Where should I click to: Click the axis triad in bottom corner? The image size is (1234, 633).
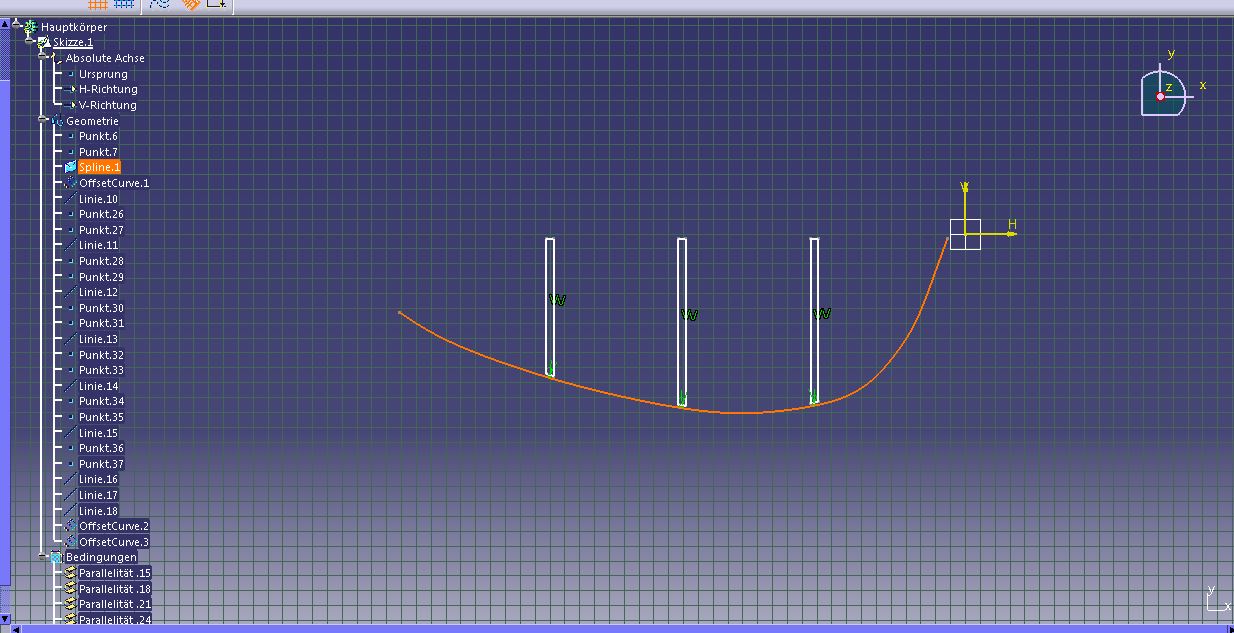pos(1217,598)
